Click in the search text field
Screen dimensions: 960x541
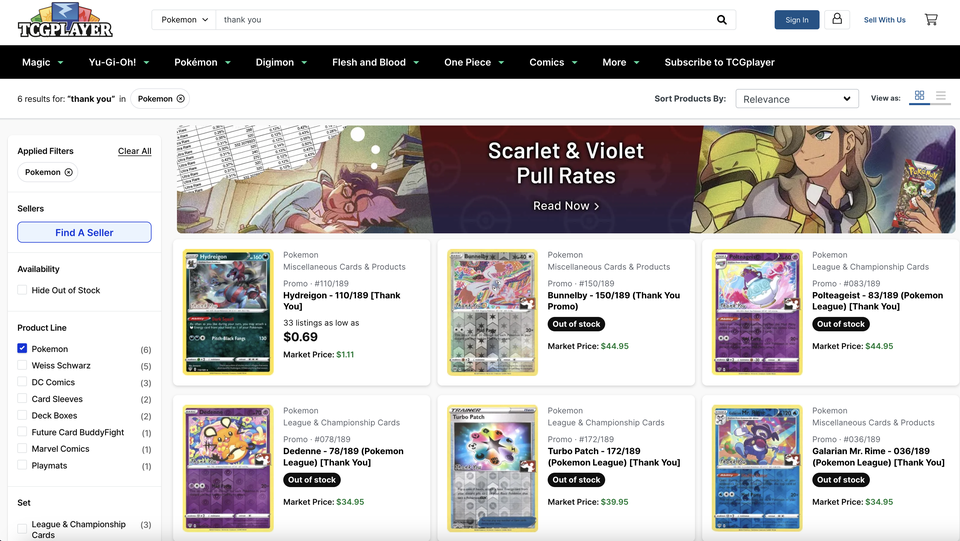(465, 20)
